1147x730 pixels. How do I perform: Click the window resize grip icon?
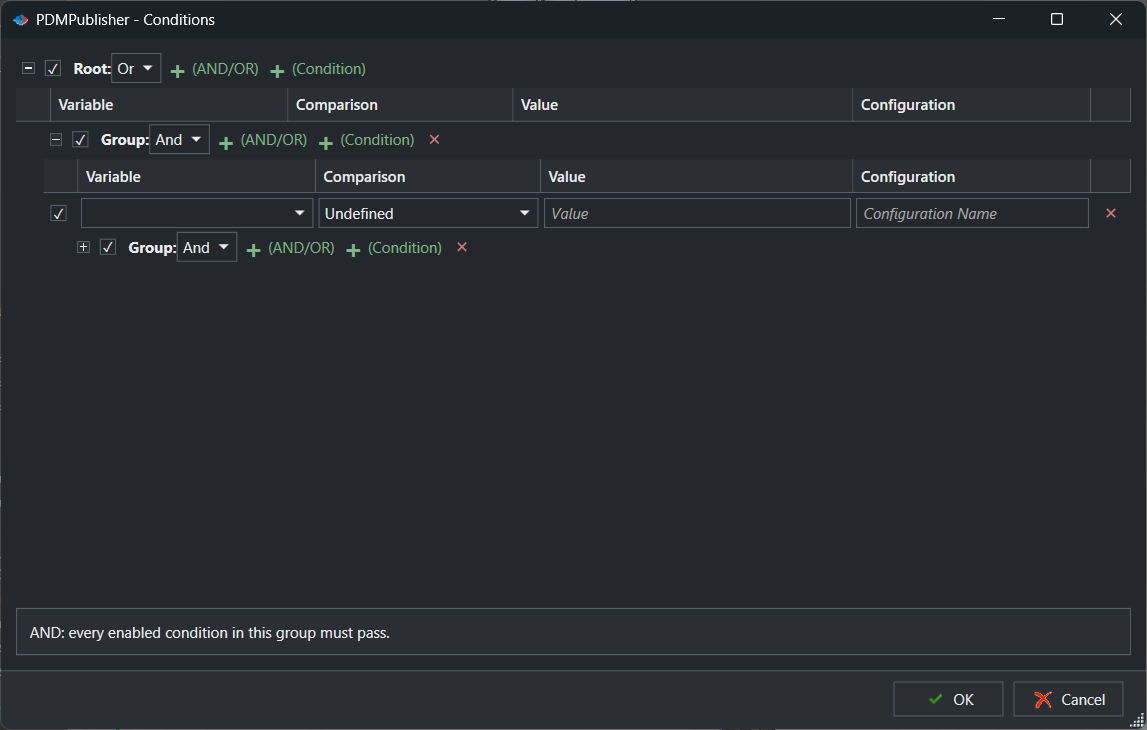point(1137,720)
